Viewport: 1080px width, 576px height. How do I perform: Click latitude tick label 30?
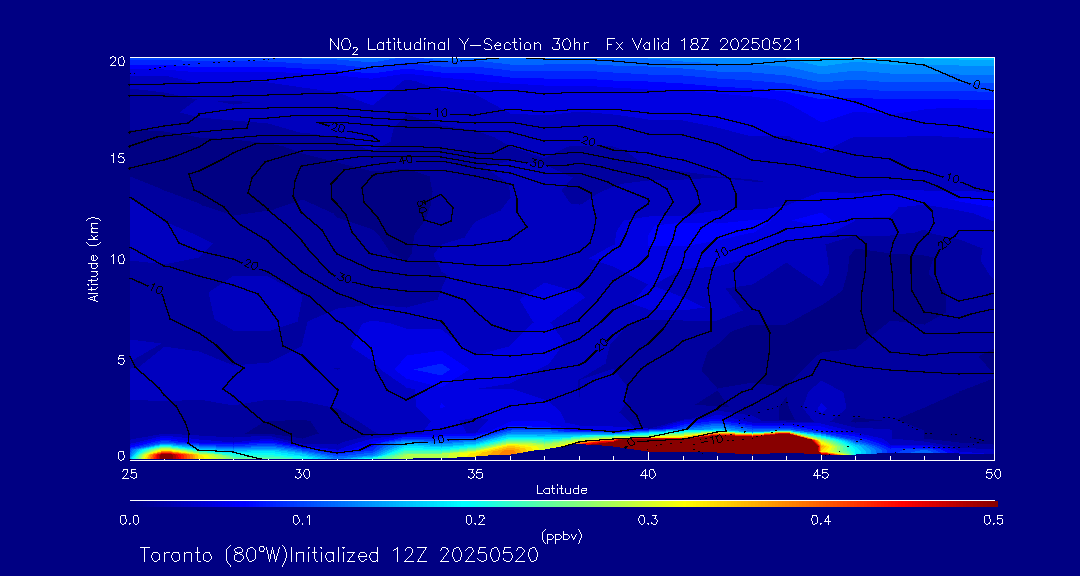click(x=302, y=474)
